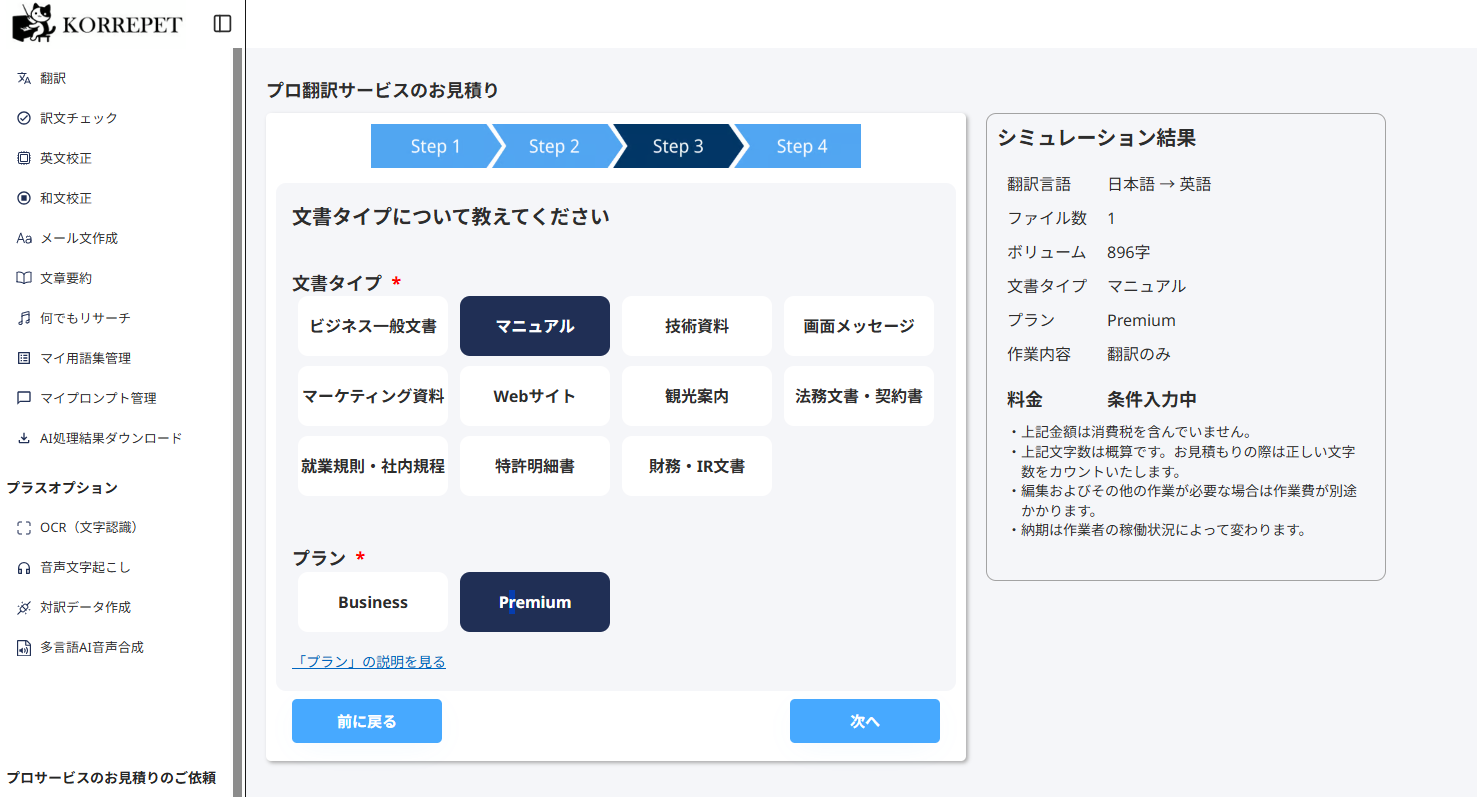Open 翻訳 in the sidebar menu
The width and height of the screenshot is (1477, 797).
click(53, 78)
